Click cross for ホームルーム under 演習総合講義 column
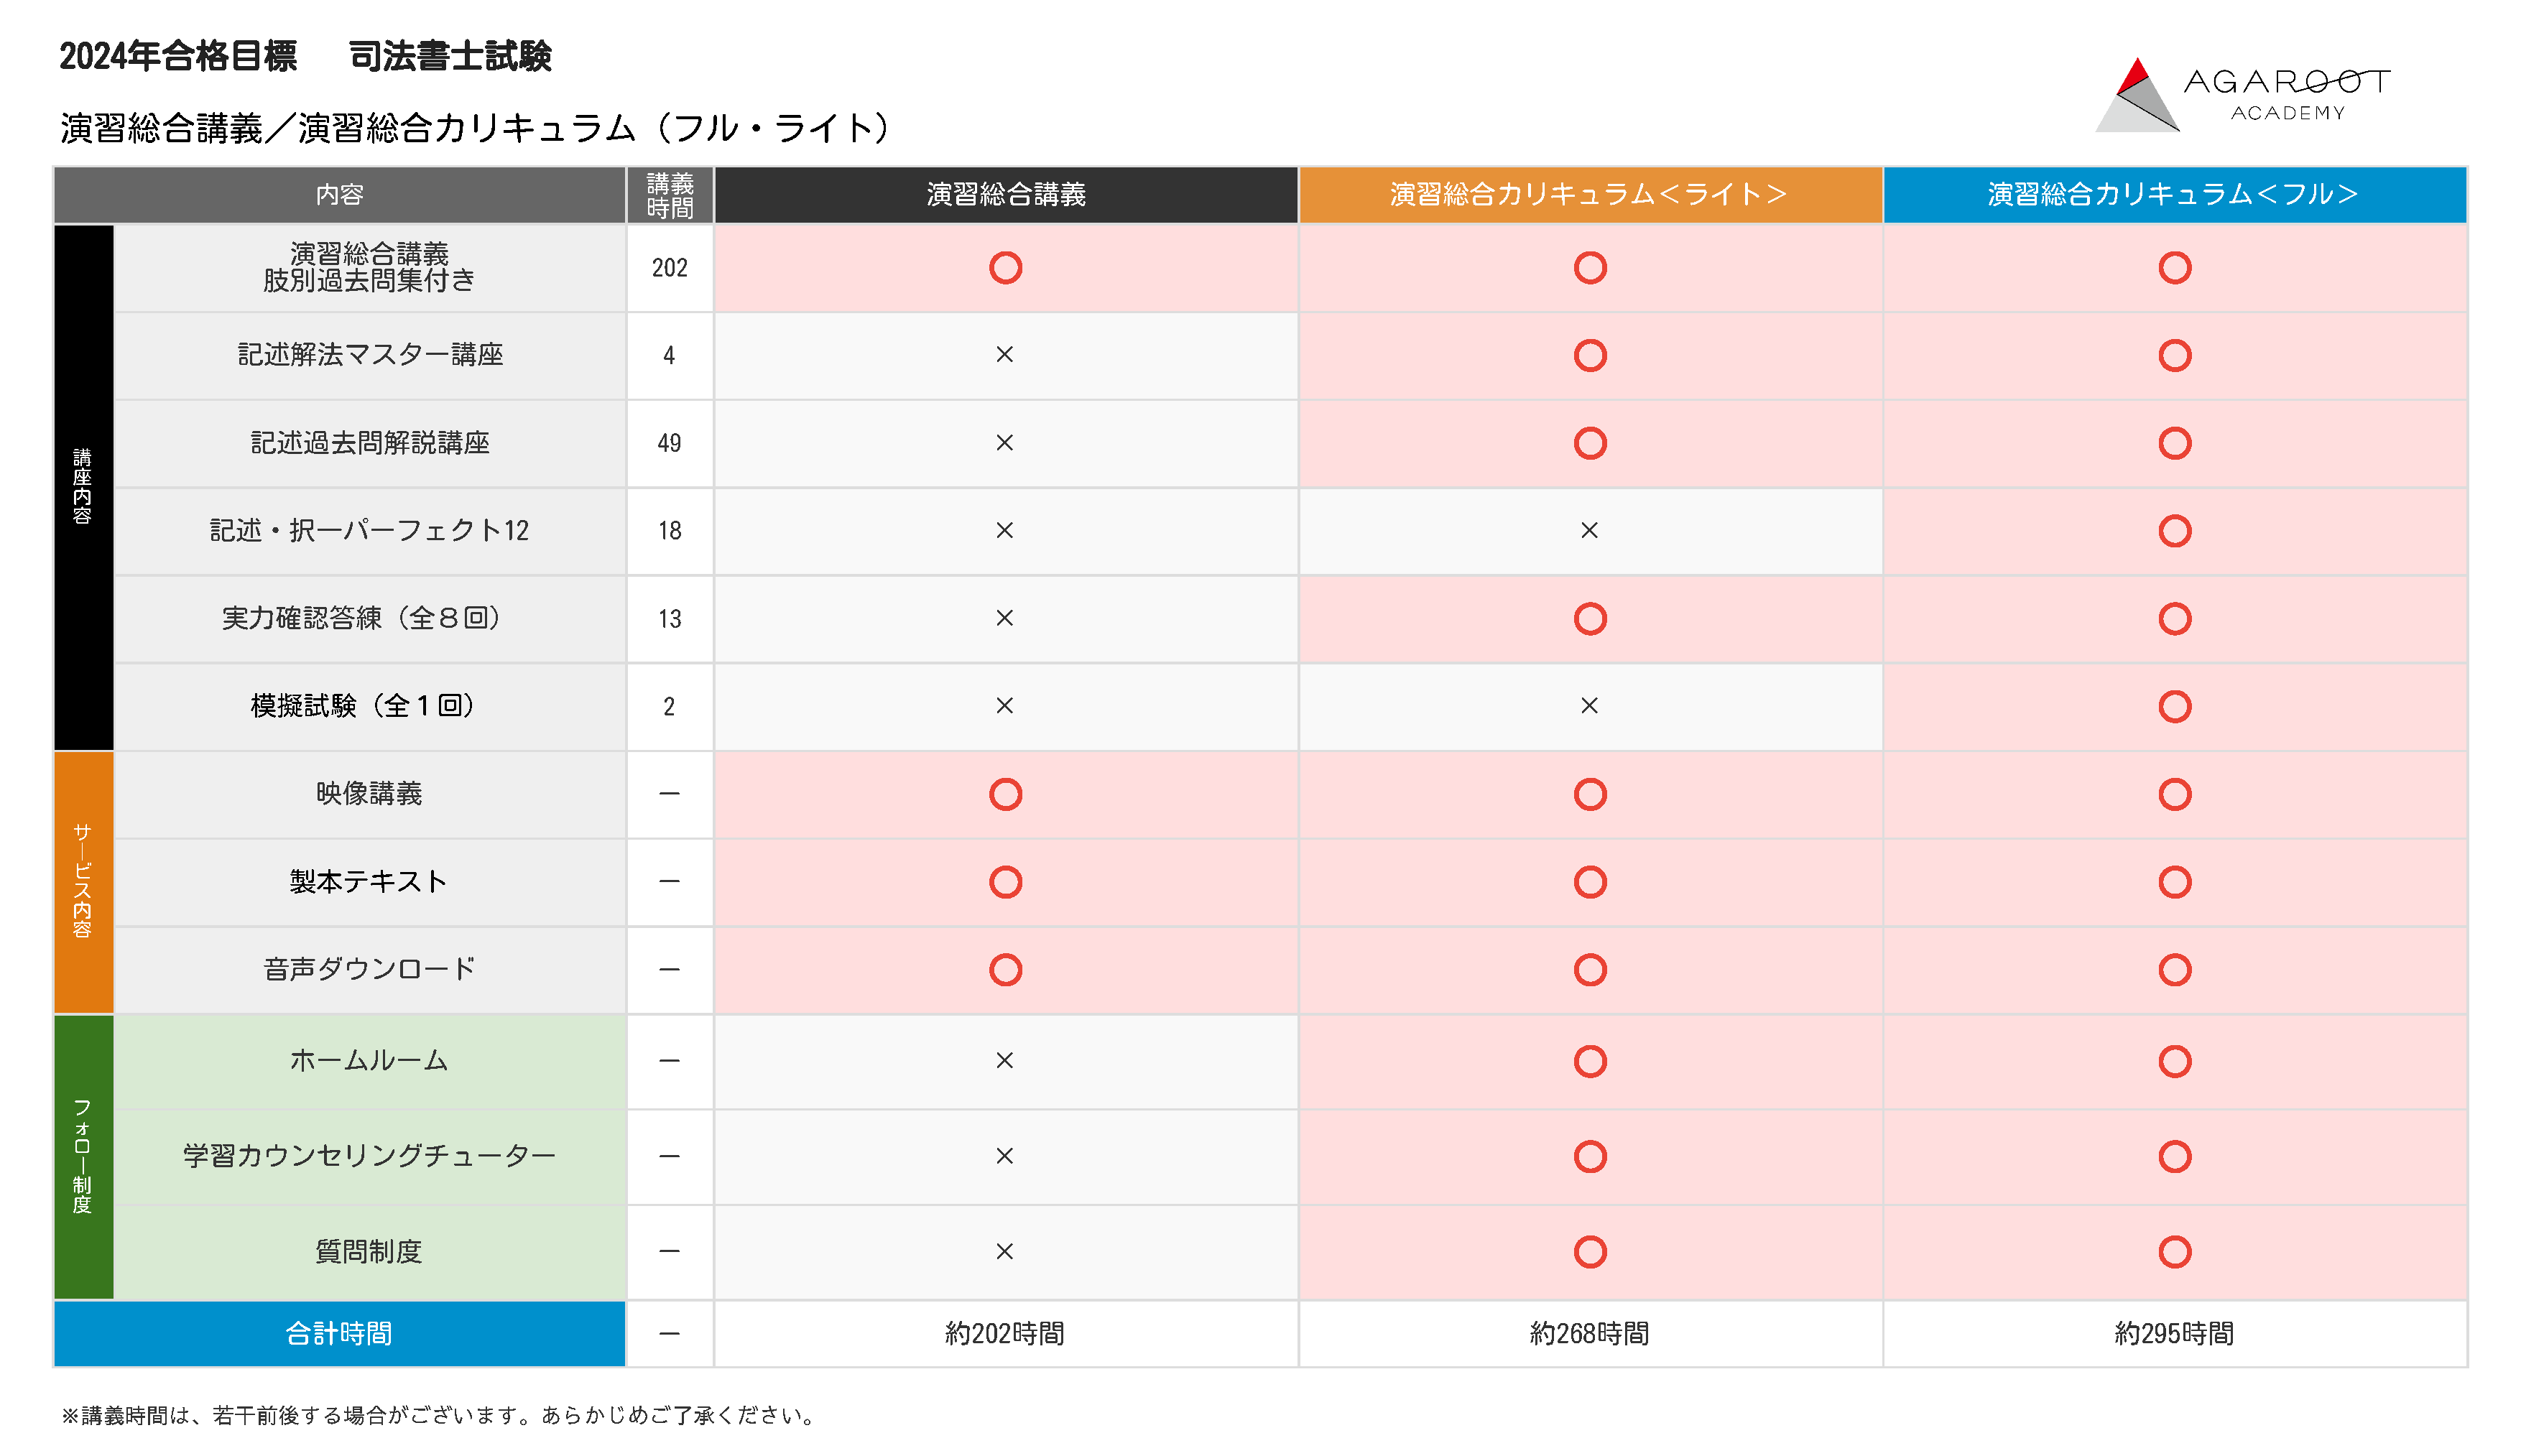Screen dimensions: 2521x1456 1005,1060
